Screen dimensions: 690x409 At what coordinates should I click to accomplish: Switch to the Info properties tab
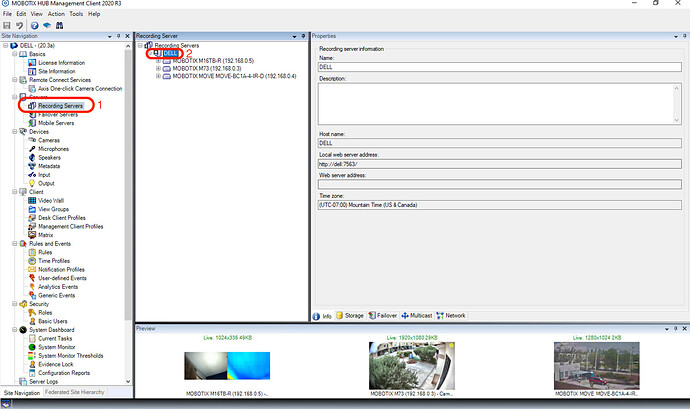pos(322,316)
